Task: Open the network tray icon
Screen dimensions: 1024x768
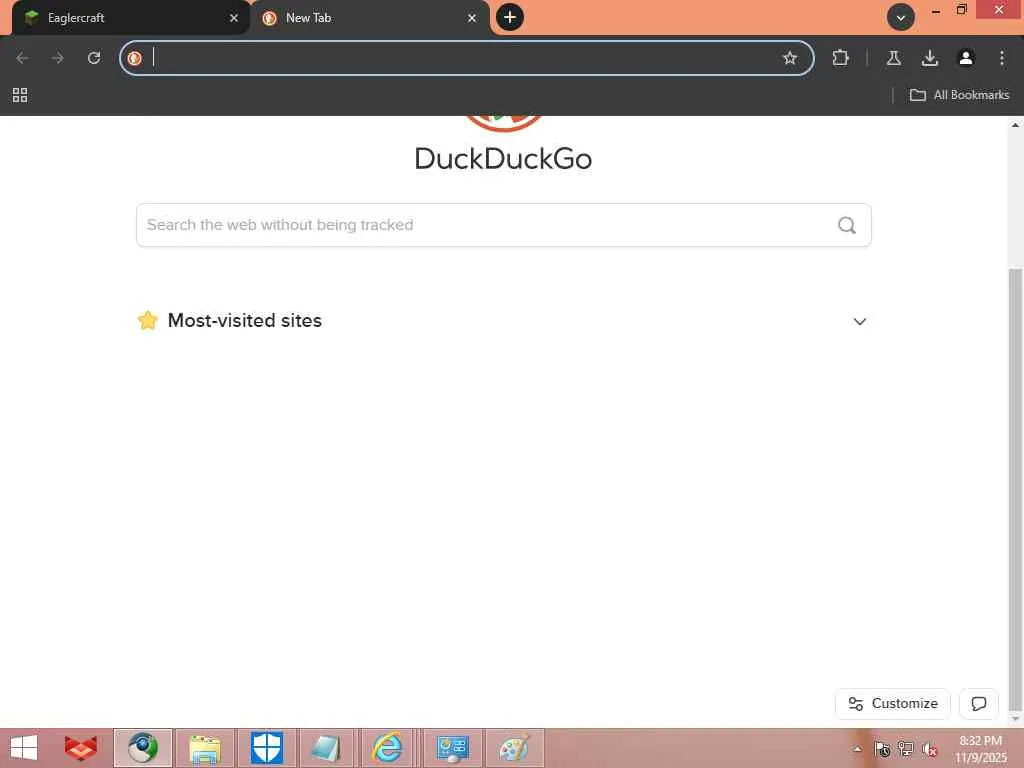Action: tap(906, 749)
